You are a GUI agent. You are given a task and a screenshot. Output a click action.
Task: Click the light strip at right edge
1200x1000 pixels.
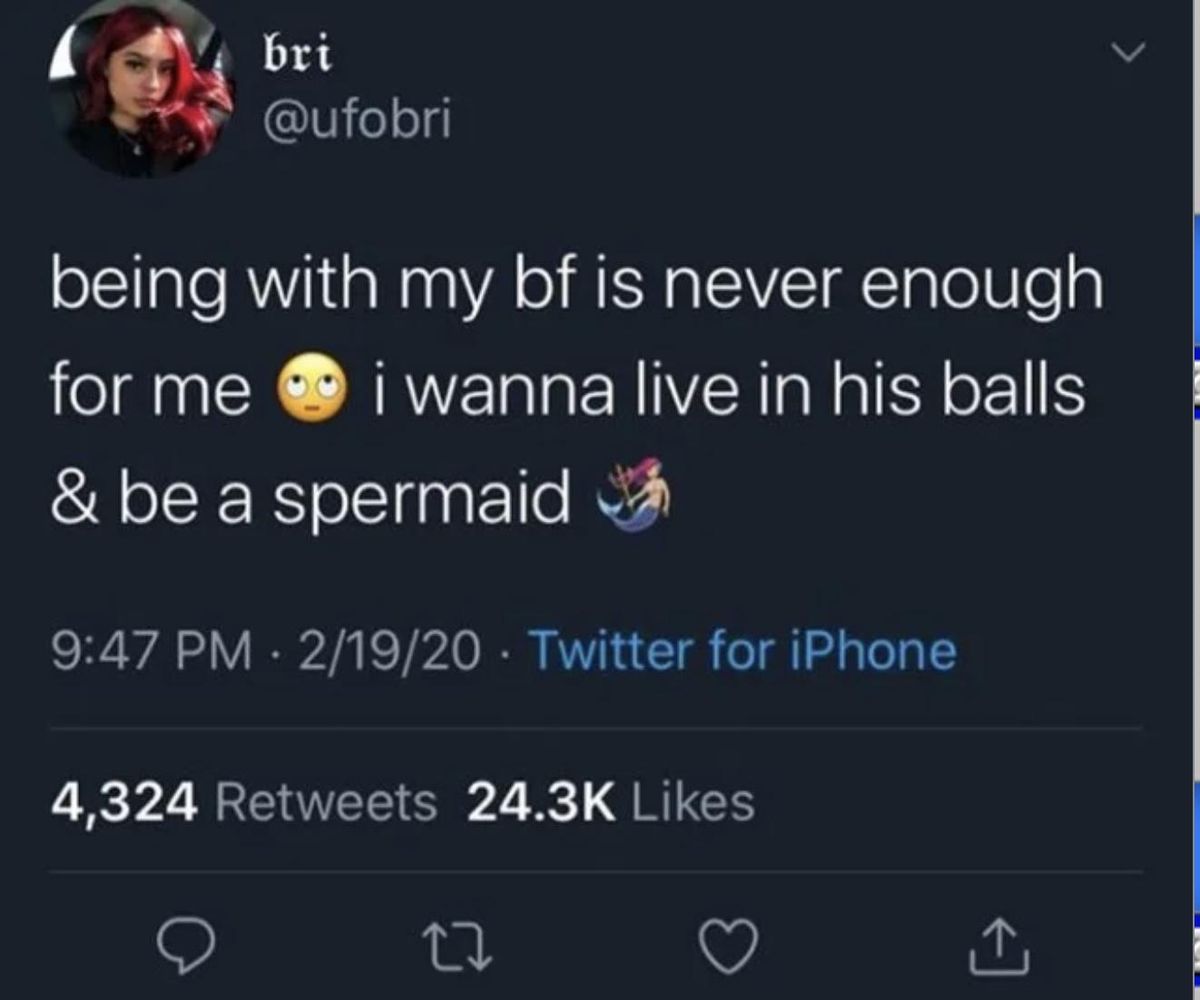[x=1196, y=500]
